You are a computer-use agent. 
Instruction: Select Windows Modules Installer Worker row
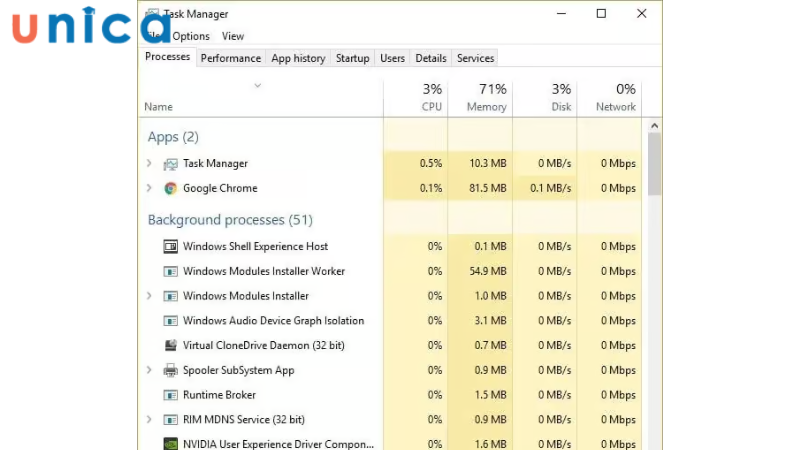(390, 271)
